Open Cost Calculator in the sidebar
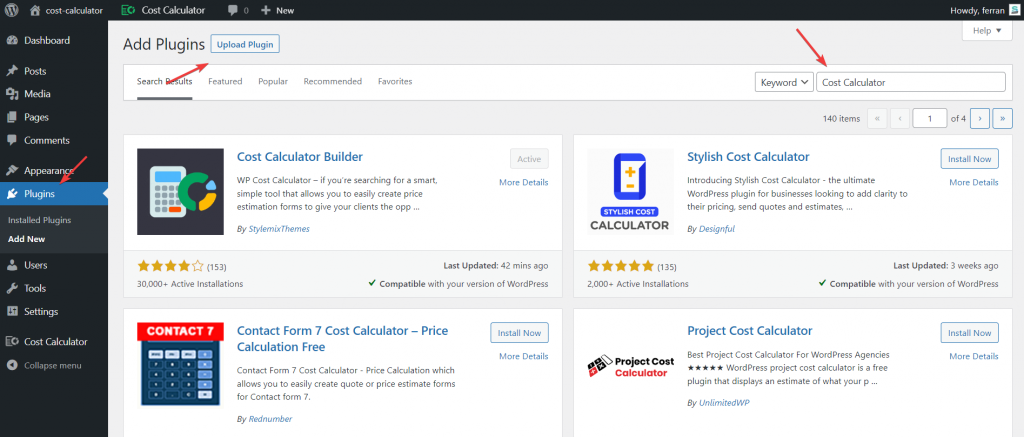 click(54, 342)
